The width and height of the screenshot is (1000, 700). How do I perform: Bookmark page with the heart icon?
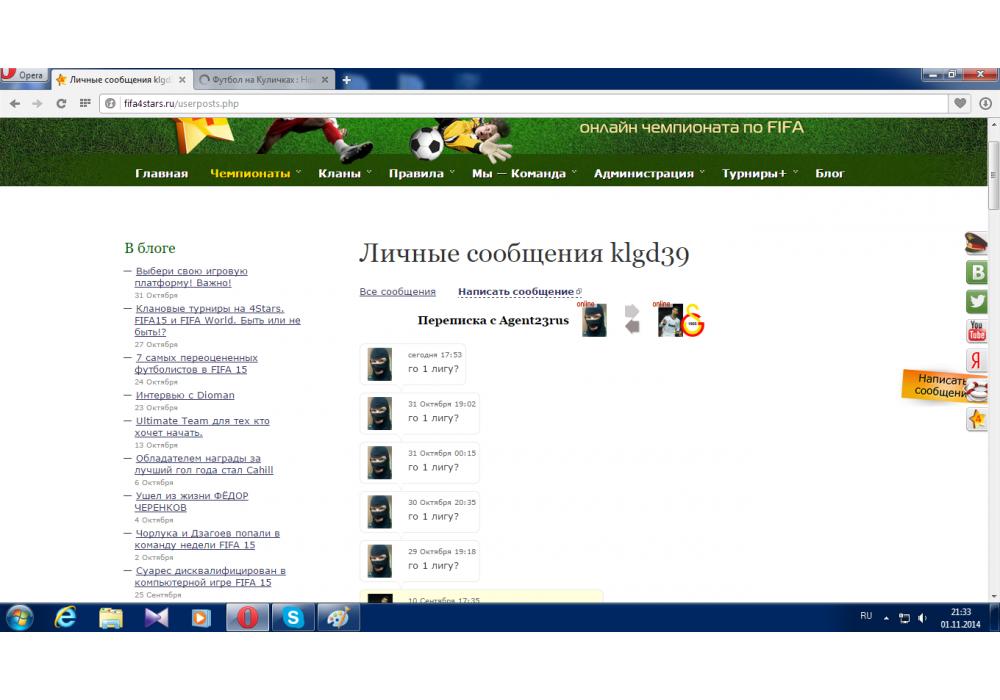960,103
